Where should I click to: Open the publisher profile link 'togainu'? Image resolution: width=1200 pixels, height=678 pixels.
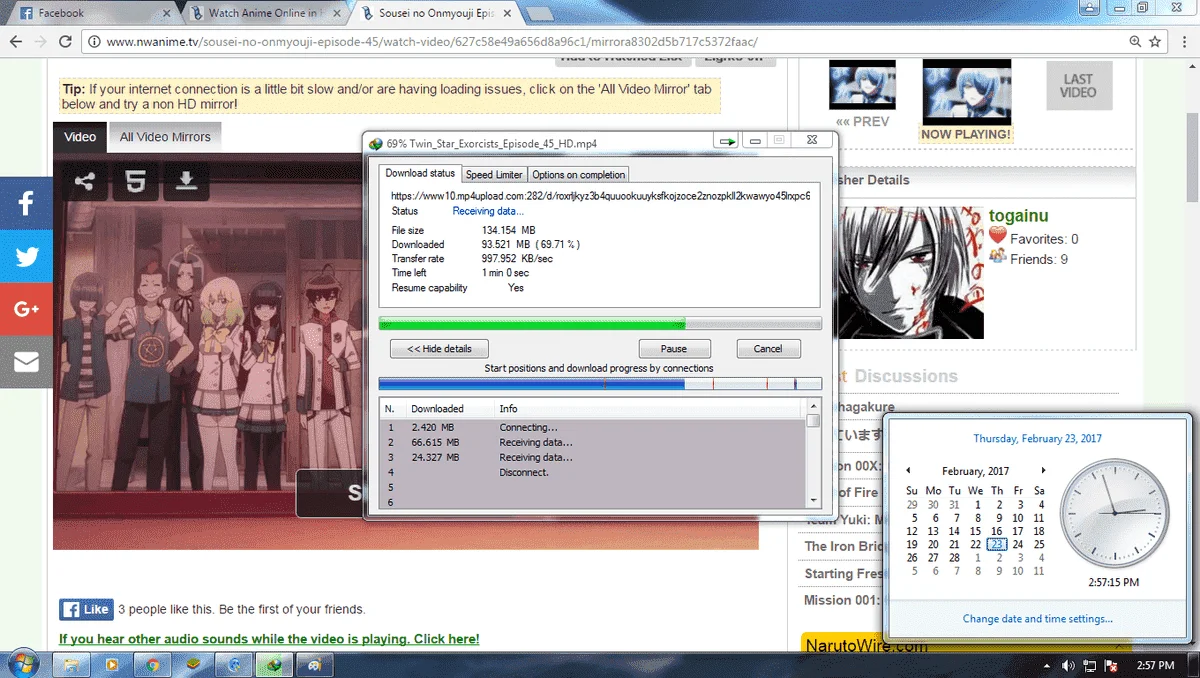click(1019, 216)
